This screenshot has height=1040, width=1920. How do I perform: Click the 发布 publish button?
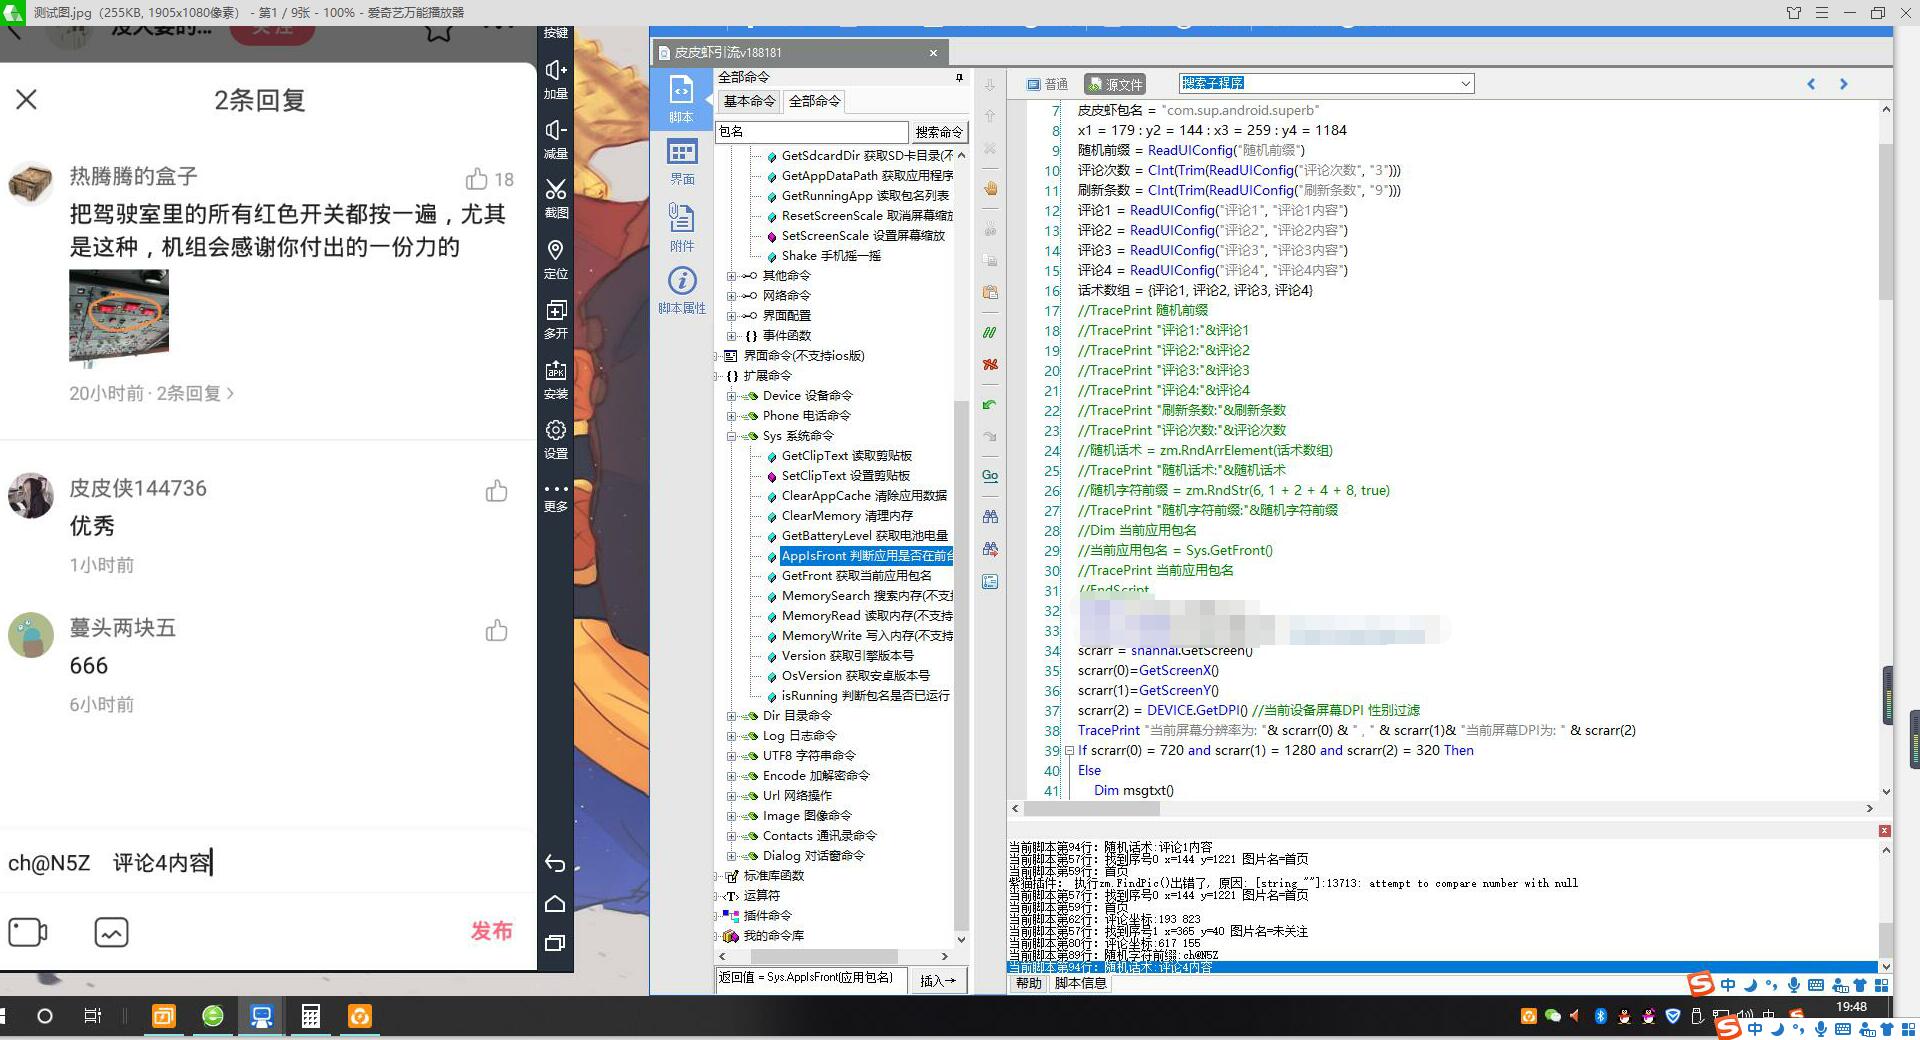pyautogui.click(x=491, y=931)
